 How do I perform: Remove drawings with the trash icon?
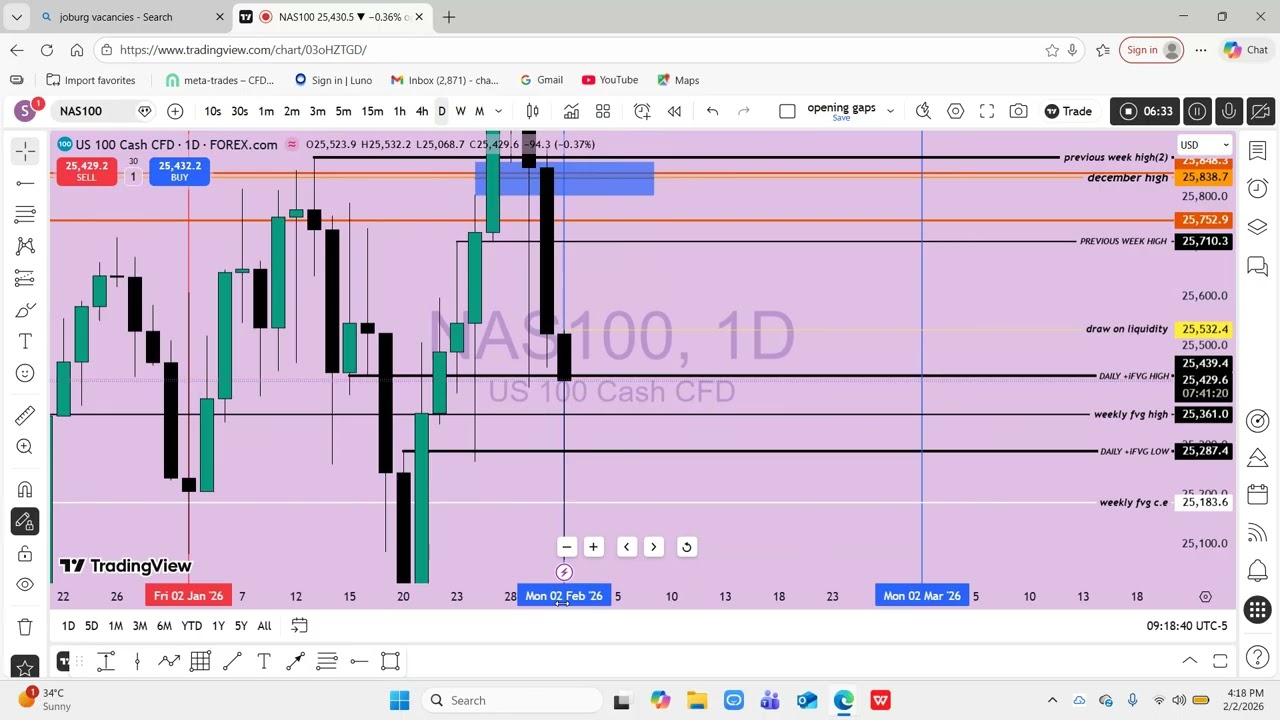25,627
